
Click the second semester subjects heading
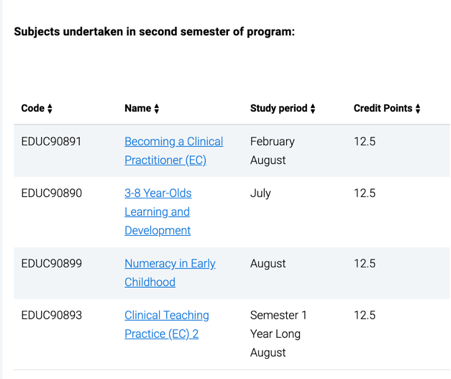[x=154, y=32]
